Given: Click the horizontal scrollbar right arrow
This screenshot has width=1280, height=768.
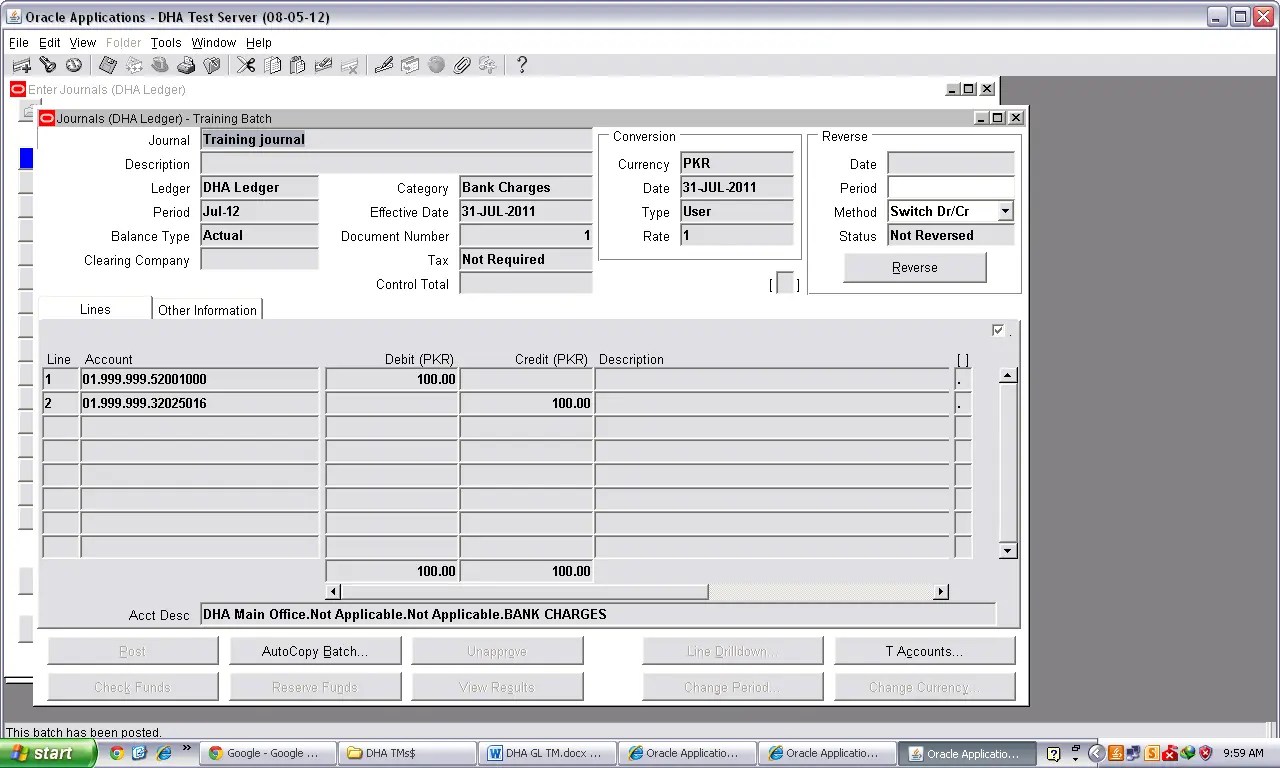Looking at the screenshot, I should point(940,592).
